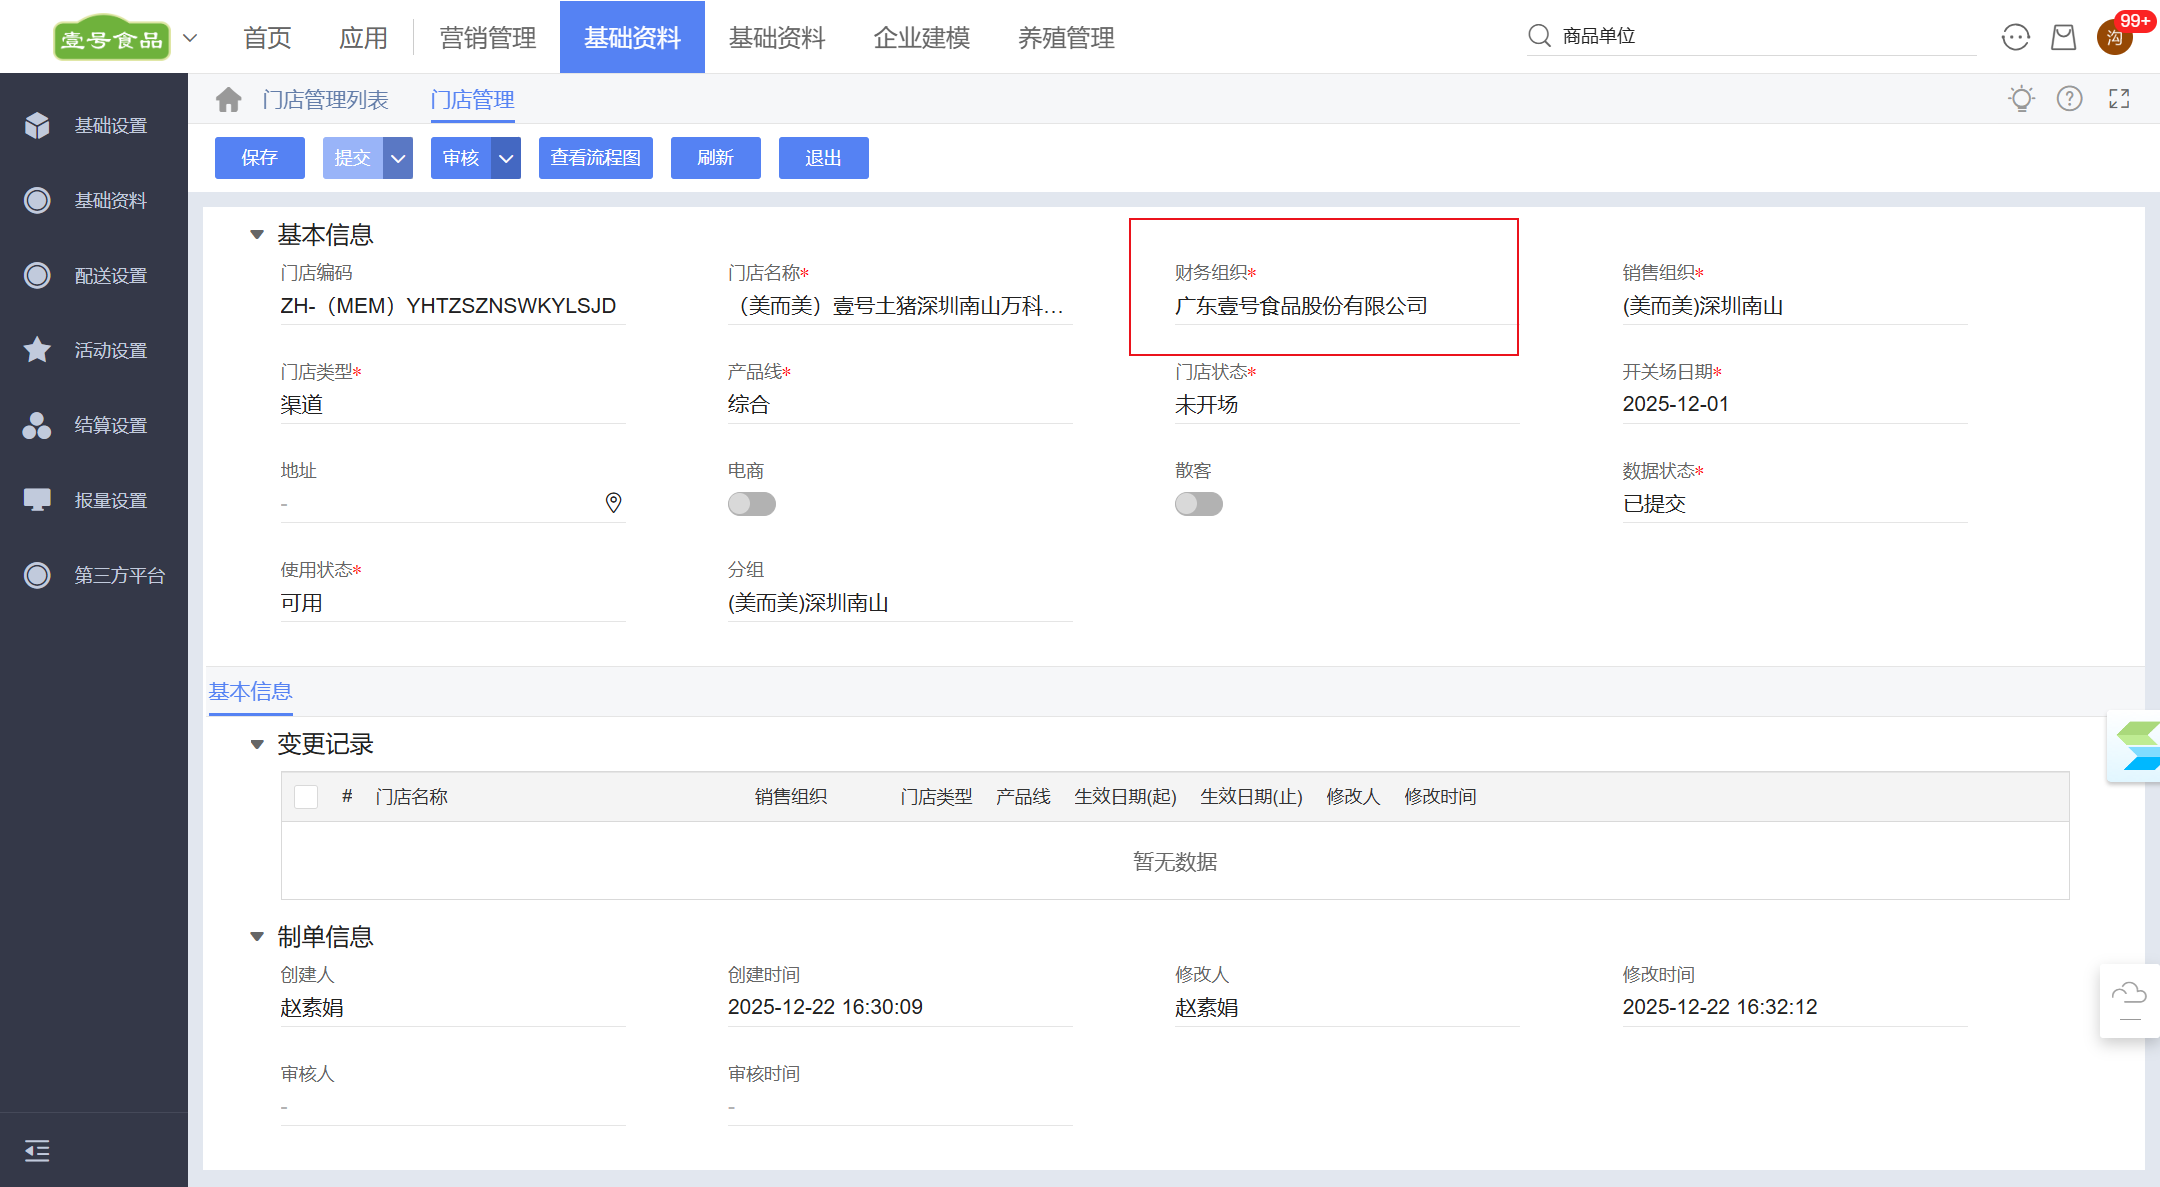Click the help question mark icon
2160x1187 pixels.
point(2069,99)
